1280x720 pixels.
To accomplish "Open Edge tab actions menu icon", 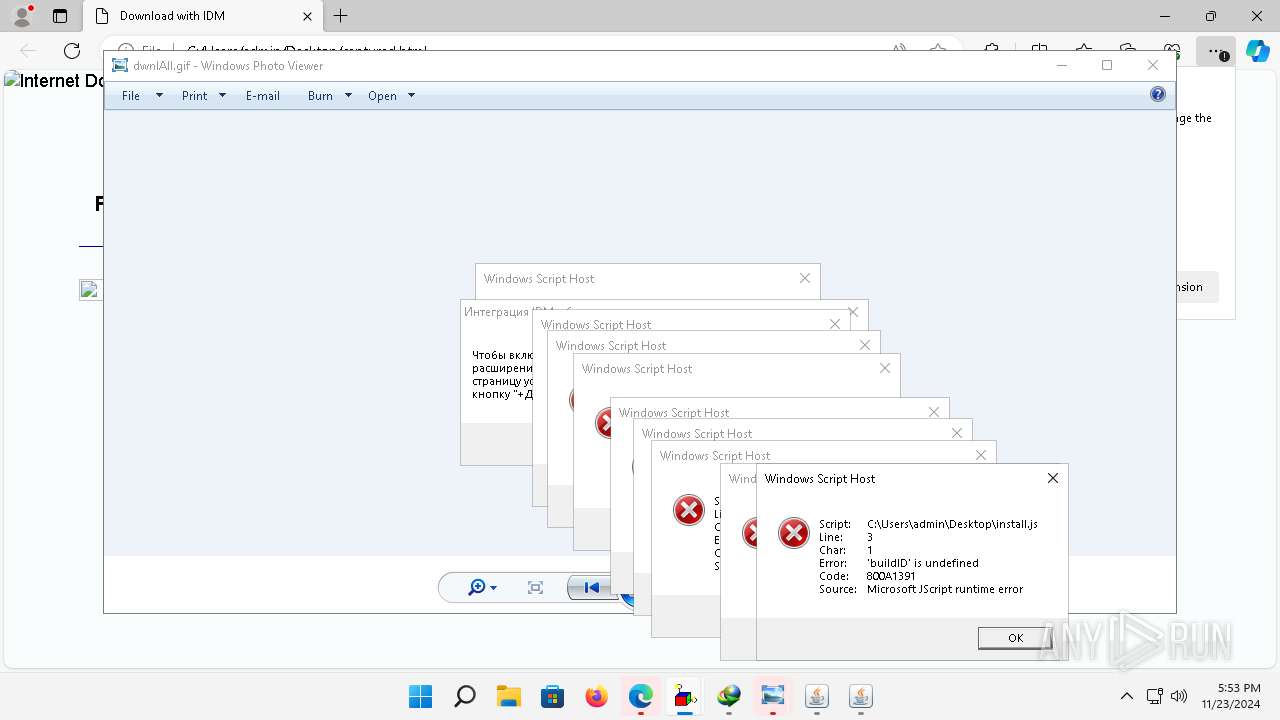I will 59,16.
